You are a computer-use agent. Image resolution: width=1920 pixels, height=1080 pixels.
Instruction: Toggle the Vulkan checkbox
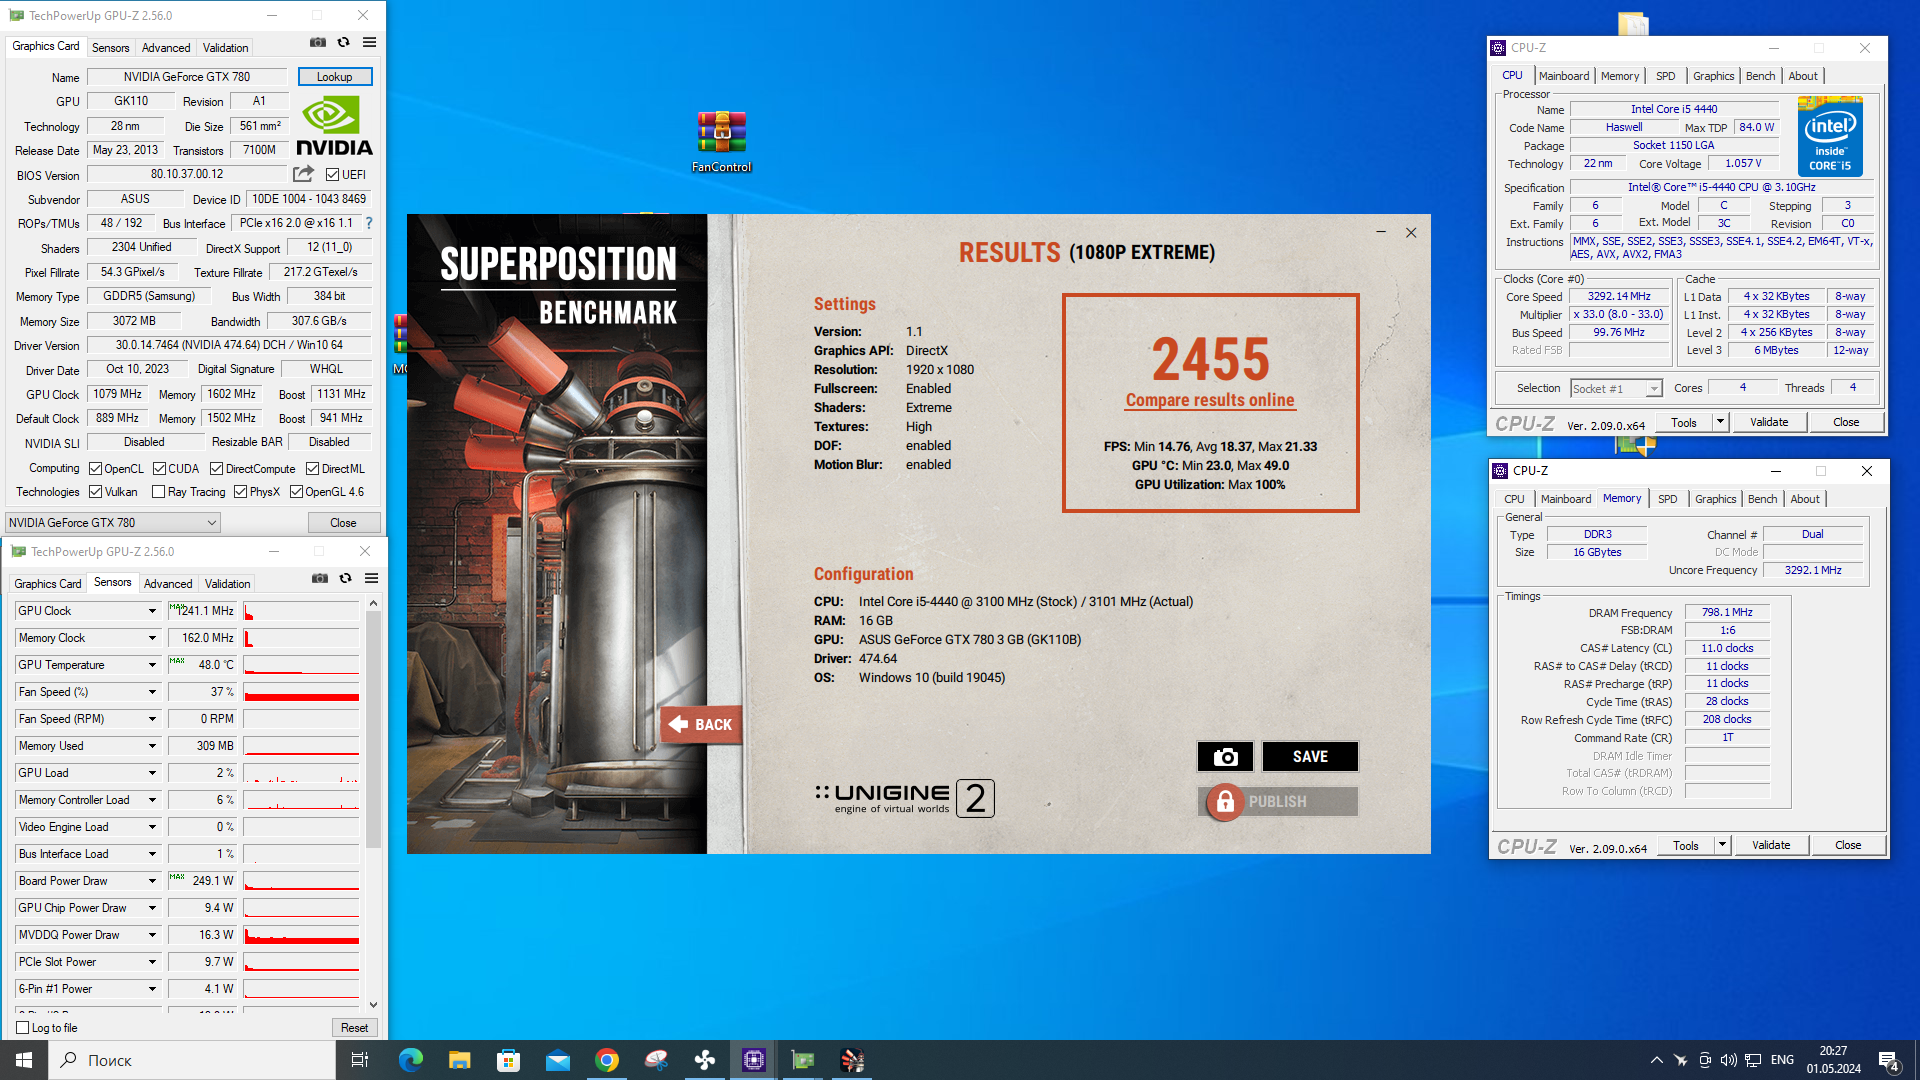pyautogui.click(x=95, y=491)
